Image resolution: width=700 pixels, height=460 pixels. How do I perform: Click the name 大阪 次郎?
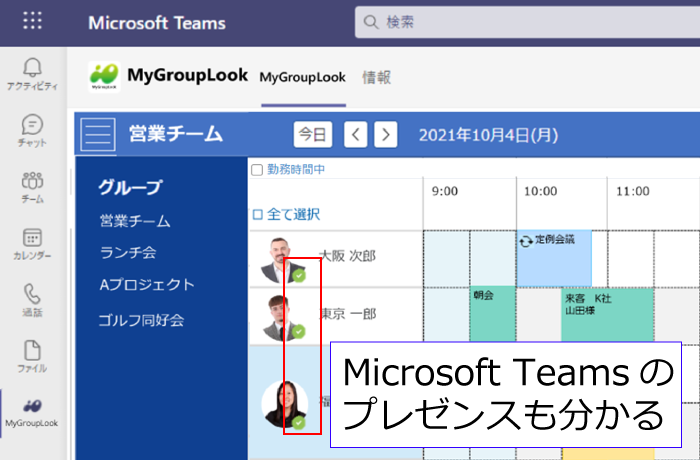(349, 256)
